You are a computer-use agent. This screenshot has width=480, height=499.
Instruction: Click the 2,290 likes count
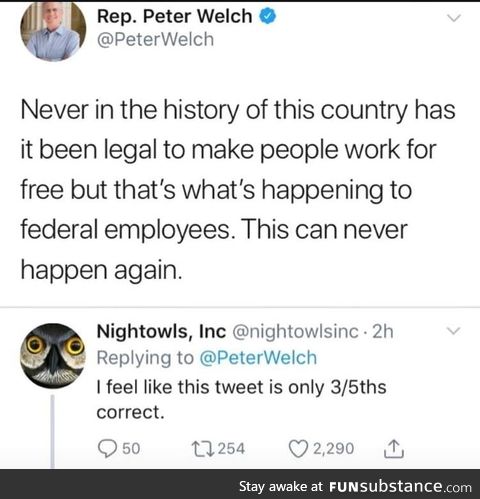coord(333,449)
